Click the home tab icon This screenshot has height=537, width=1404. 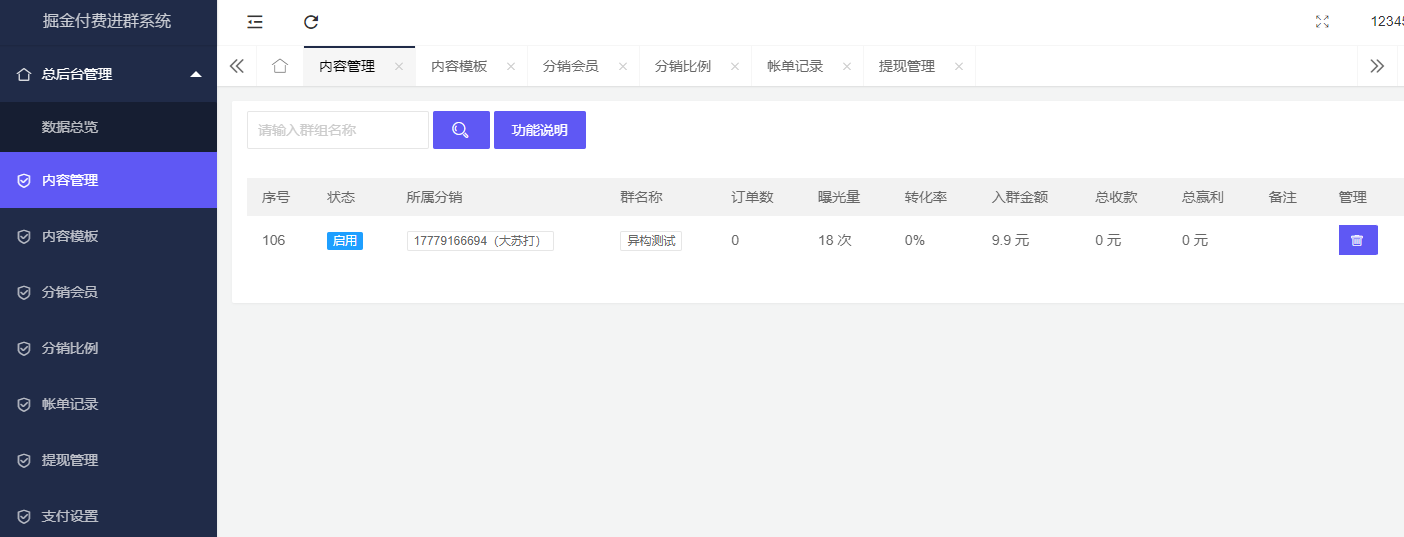(x=280, y=66)
